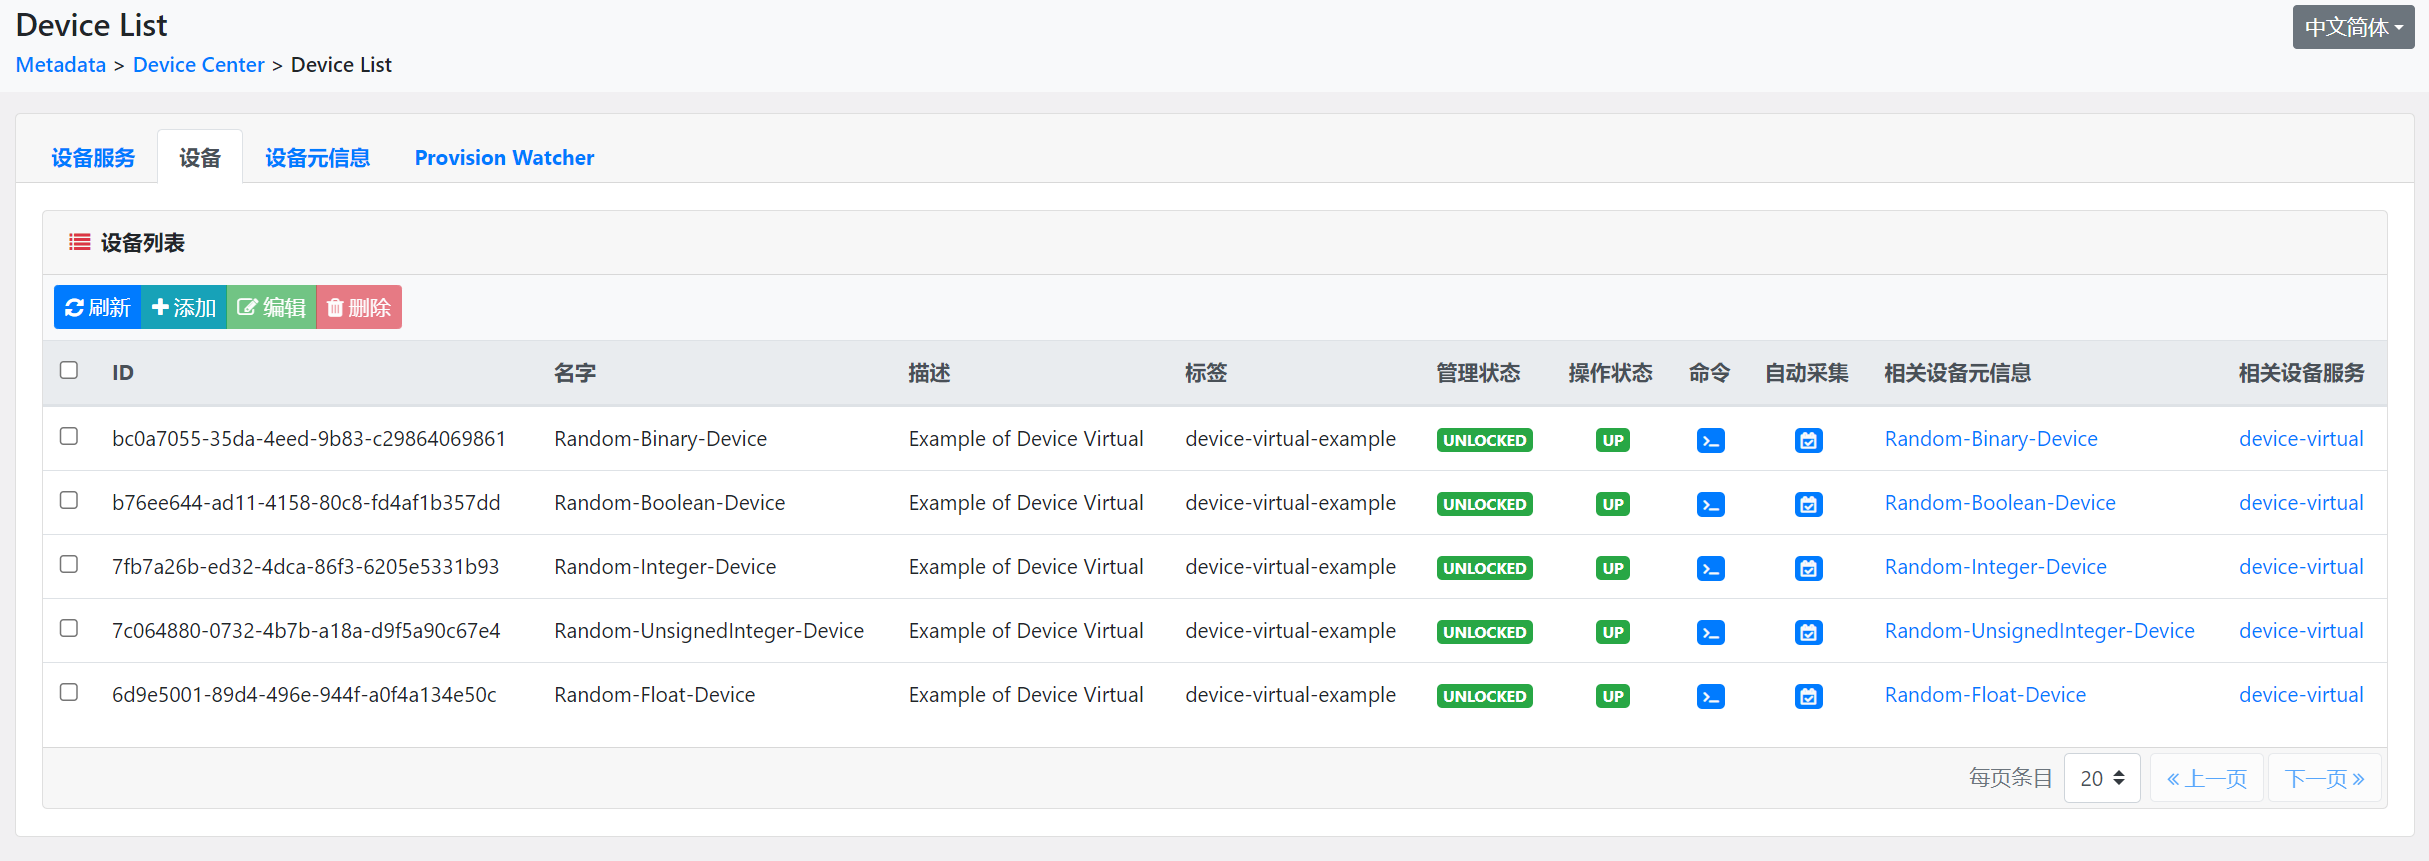Open device-virtual link in Random-Boolean-Device row
2429x861 pixels.
[x=2301, y=503]
